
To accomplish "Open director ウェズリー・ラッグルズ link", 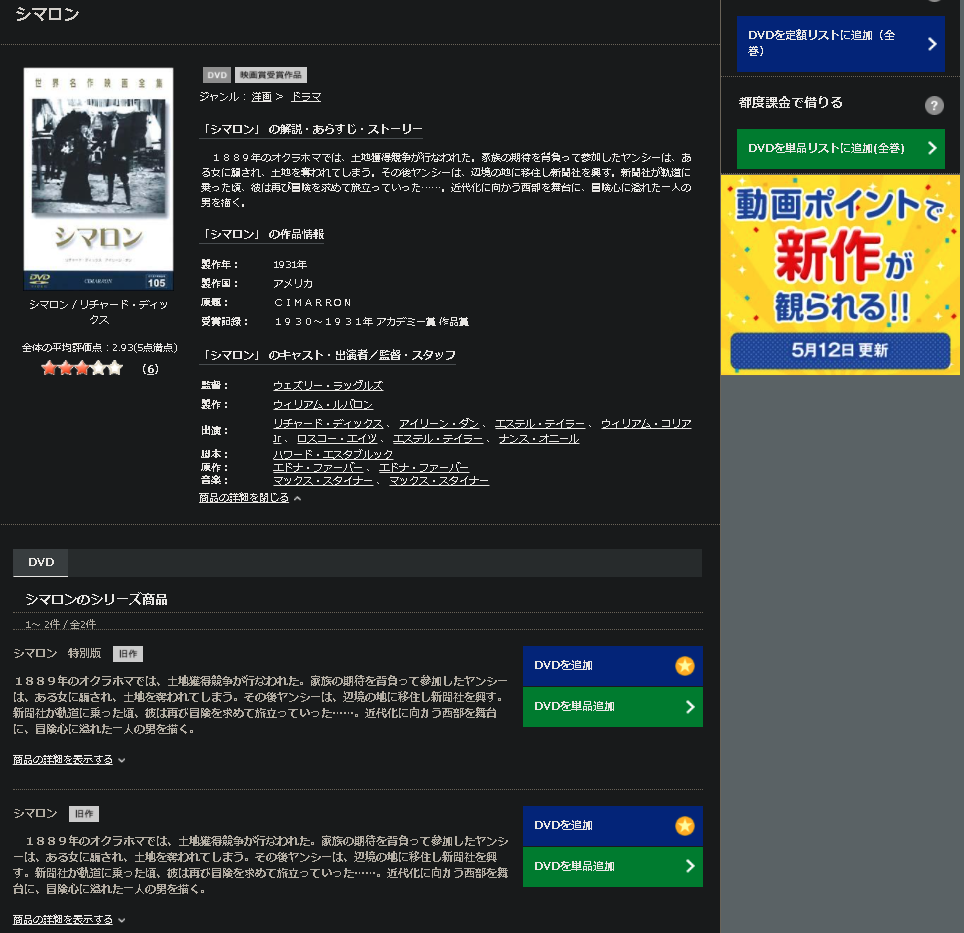I will [x=328, y=385].
